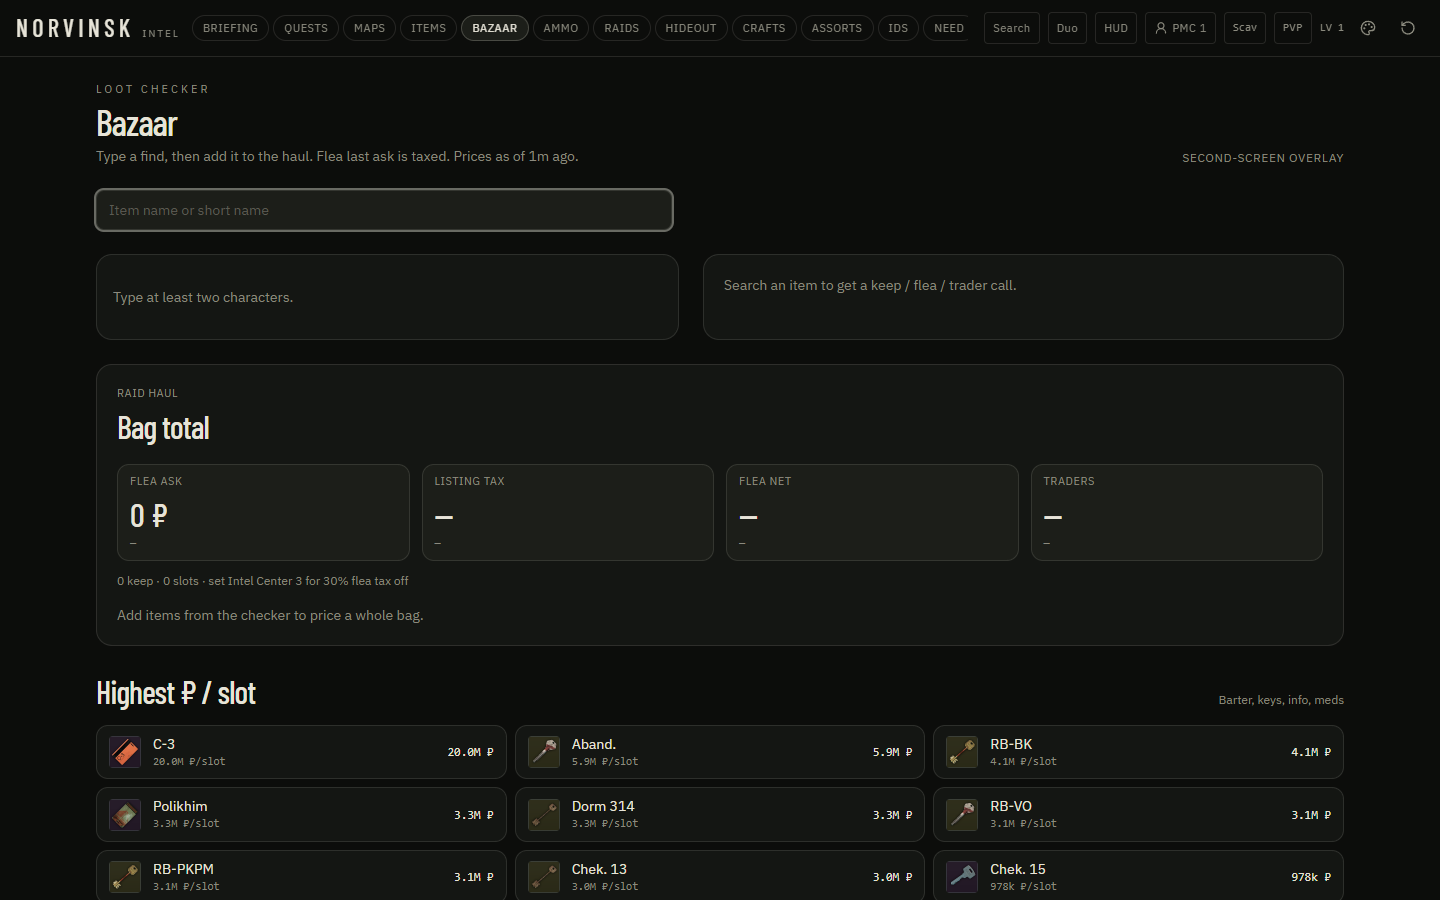Open the Crafts tab

(x=764, y=28)
